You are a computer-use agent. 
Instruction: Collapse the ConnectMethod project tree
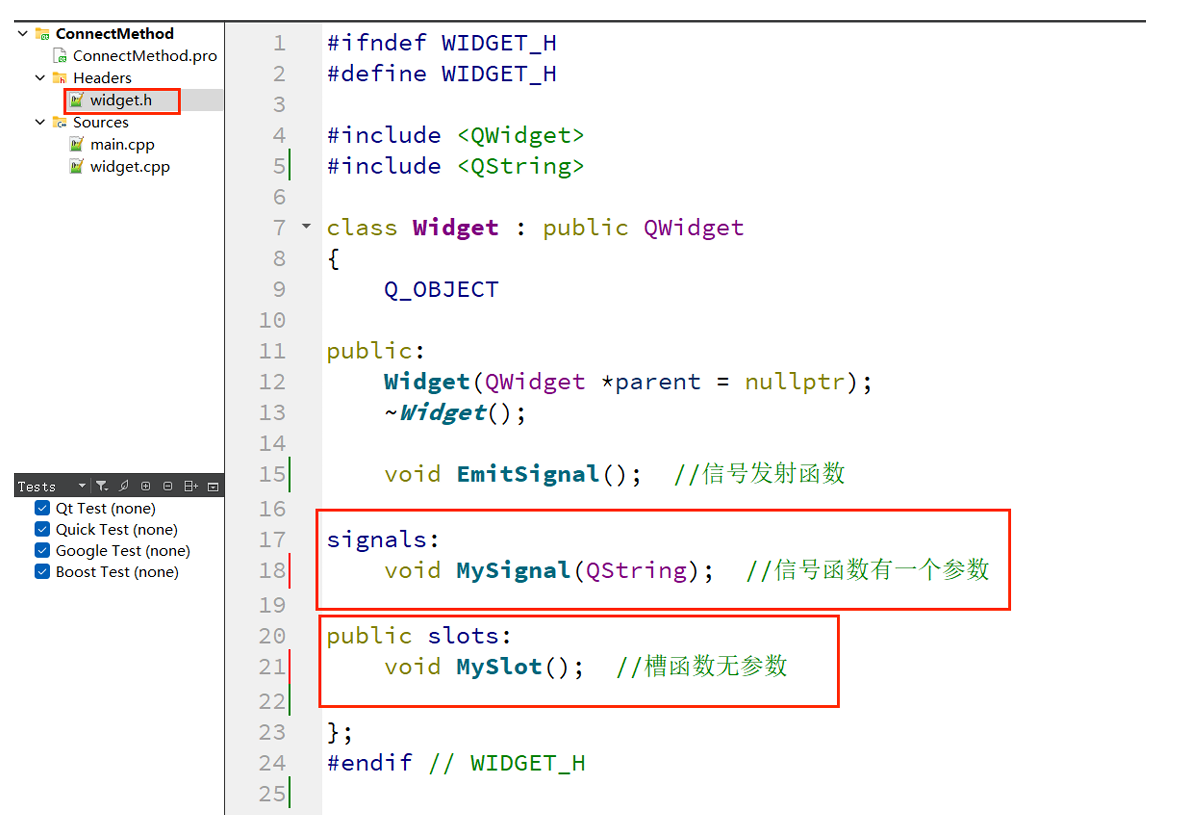coord(21,33)
